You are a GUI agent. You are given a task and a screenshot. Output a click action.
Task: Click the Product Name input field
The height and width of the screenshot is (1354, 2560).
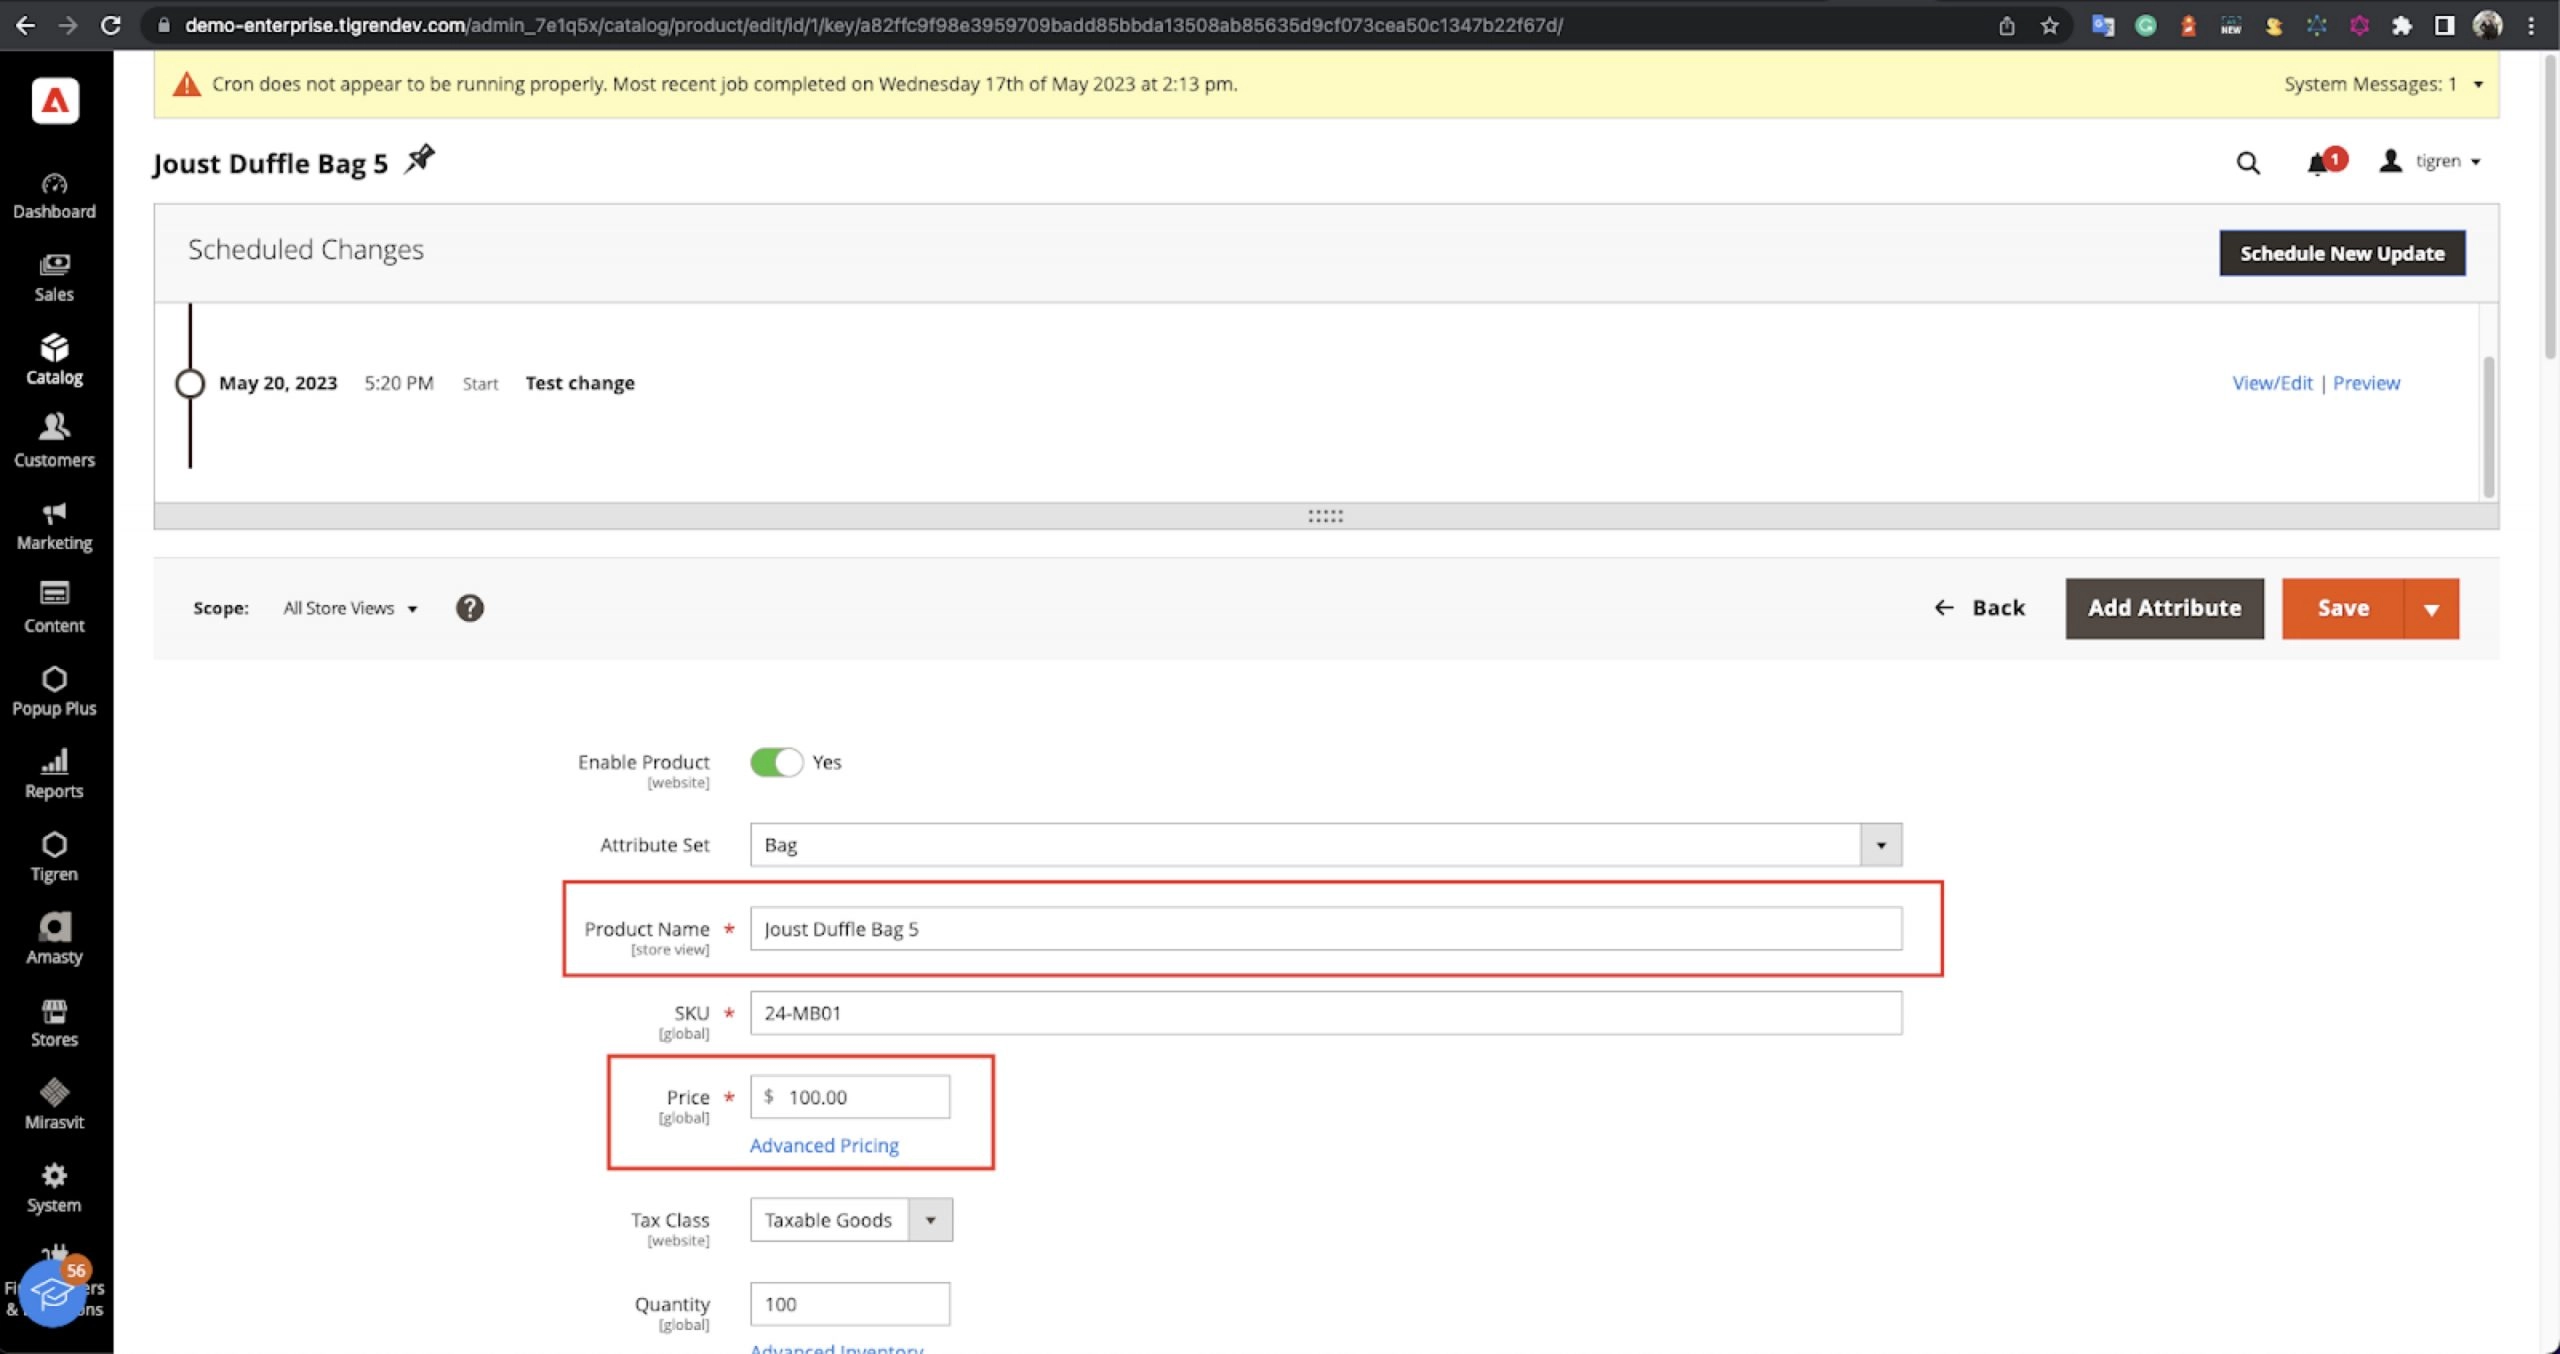[1326, 927]
